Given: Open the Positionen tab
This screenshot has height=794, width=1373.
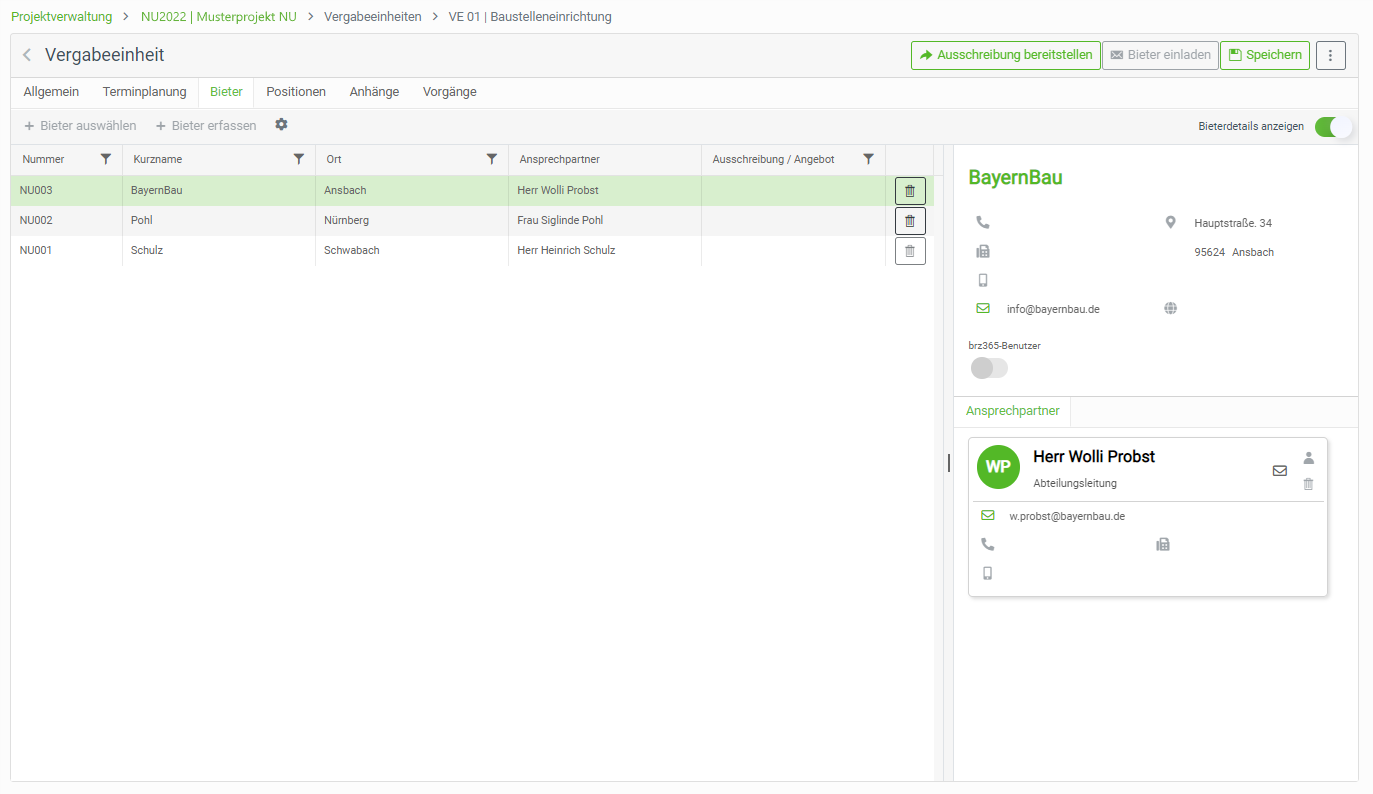Looking at the screenshot, I should [296, 92].
